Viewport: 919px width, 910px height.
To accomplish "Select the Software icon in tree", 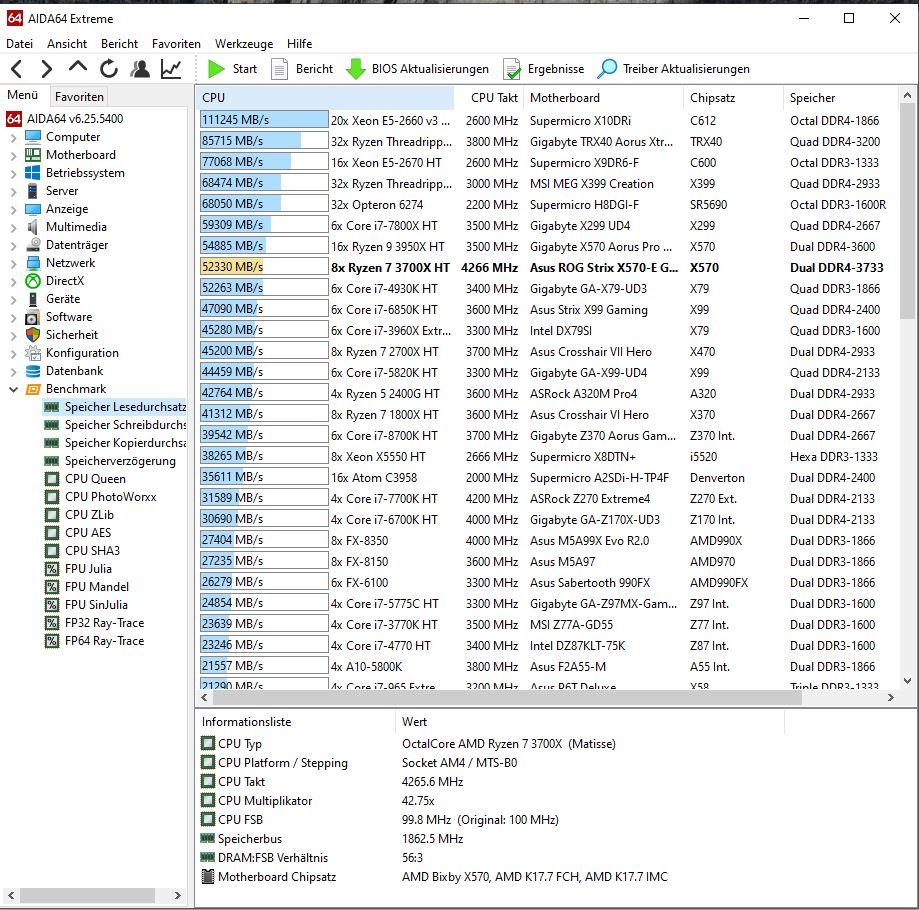I will [x=33, y=317].
